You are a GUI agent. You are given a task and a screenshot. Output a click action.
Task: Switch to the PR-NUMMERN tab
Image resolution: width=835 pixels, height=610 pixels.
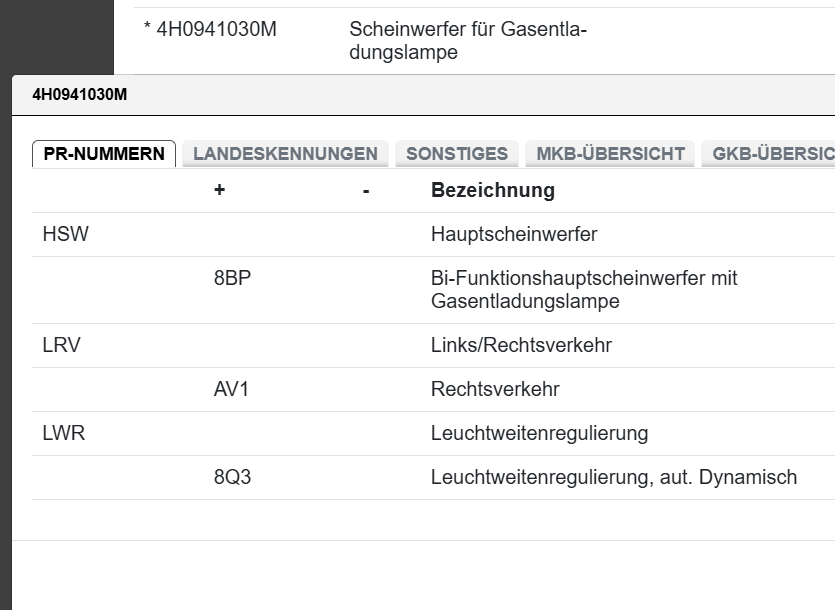click(103, 153)
